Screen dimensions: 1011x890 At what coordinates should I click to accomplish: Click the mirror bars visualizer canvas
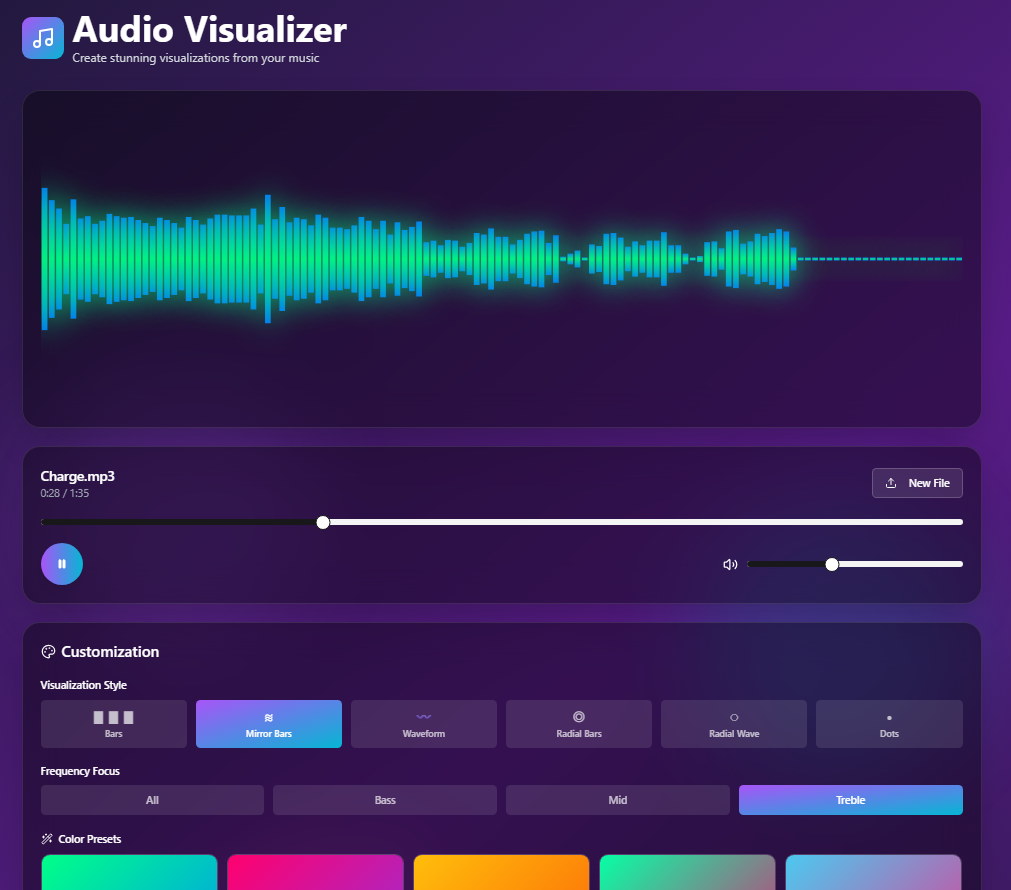coord(502,259)
